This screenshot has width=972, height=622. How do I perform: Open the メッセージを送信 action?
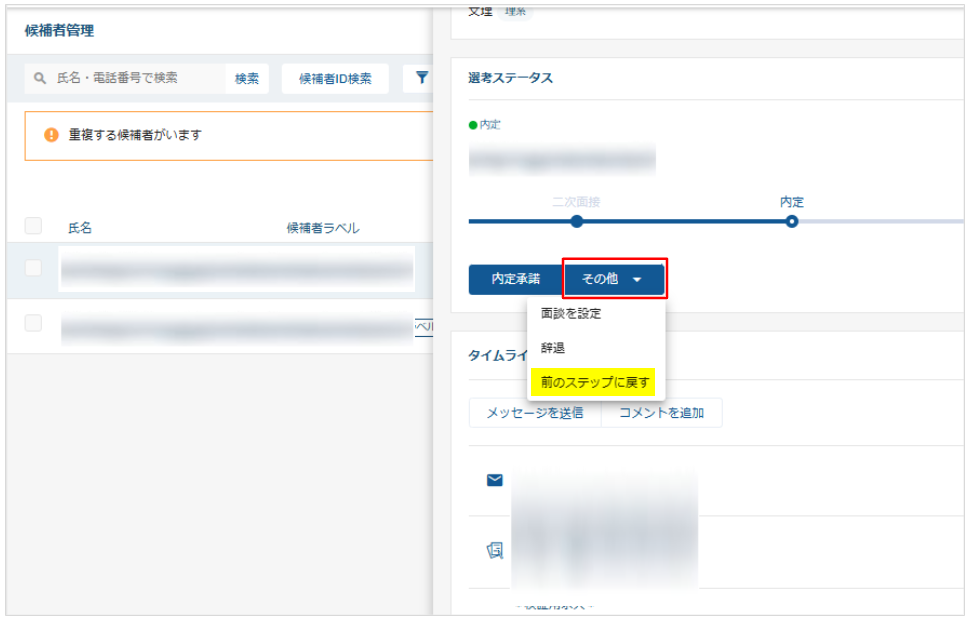pos(535,413)
